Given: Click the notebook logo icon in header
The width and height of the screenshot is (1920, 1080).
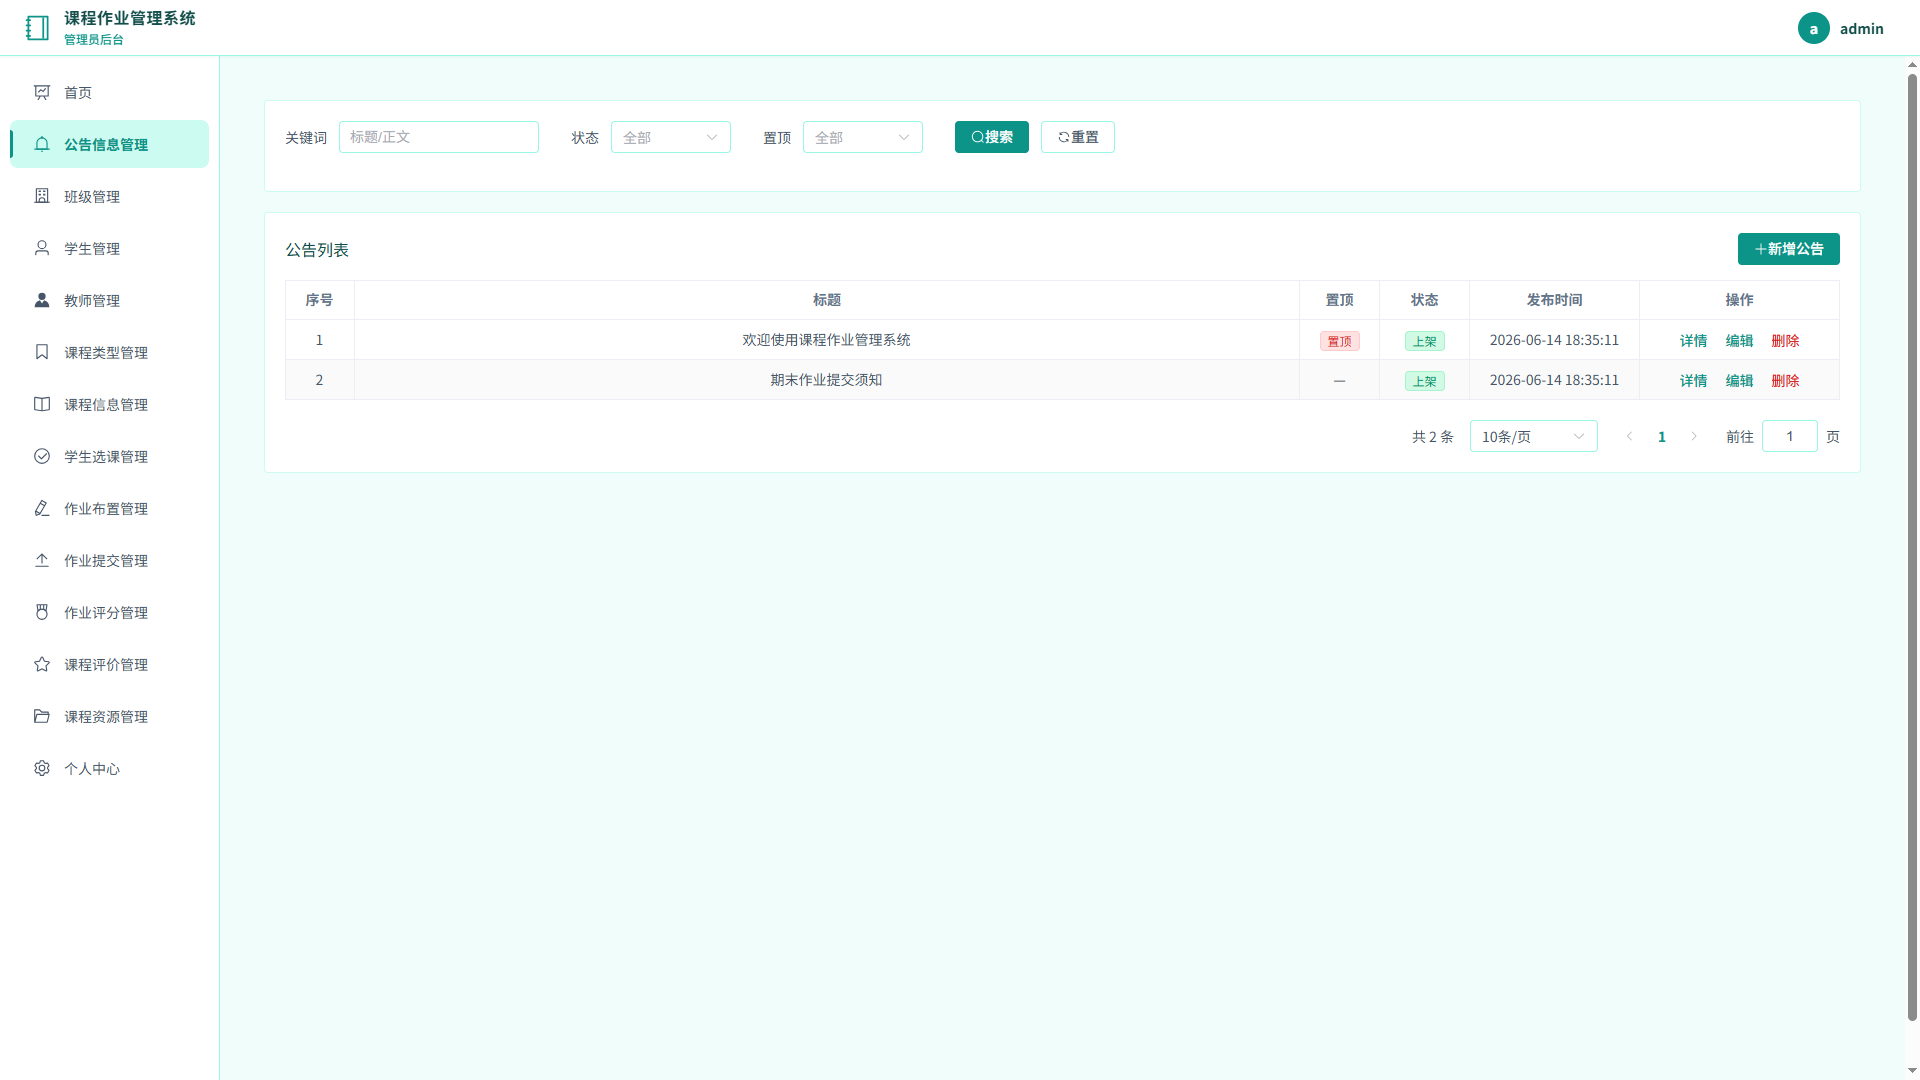Looking at the screenshot, I should coord(38,28).
